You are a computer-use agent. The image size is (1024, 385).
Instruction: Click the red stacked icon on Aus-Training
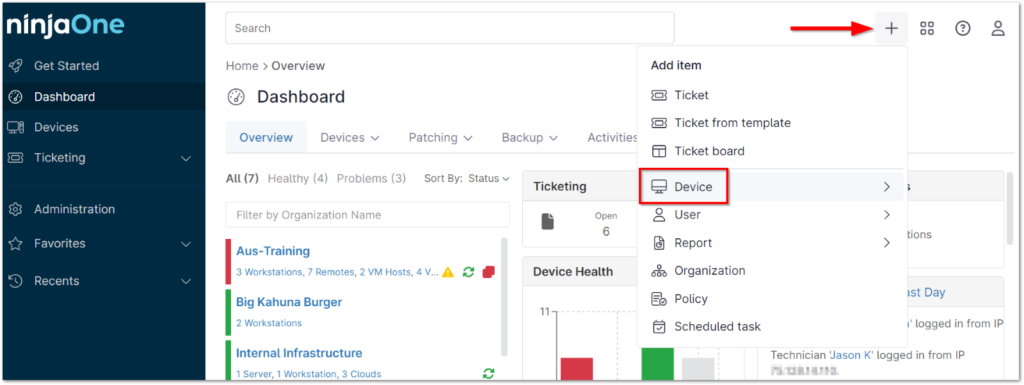point(488,272)
